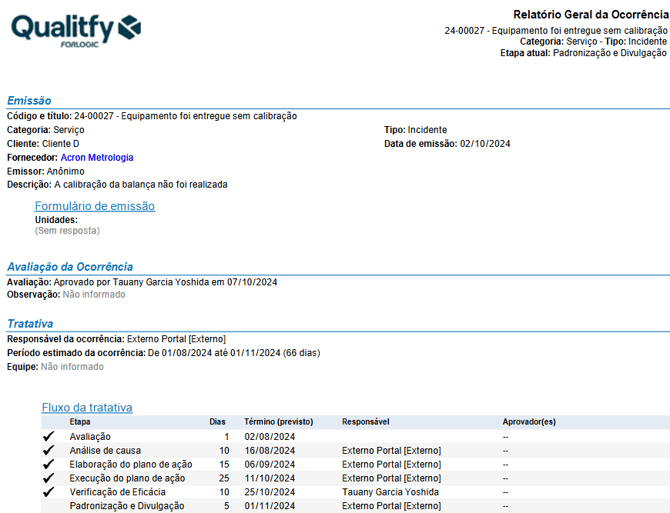Open the Acron Metrologia supplier link
Viewport: 670px width, 513px height.
click(97, 158)
